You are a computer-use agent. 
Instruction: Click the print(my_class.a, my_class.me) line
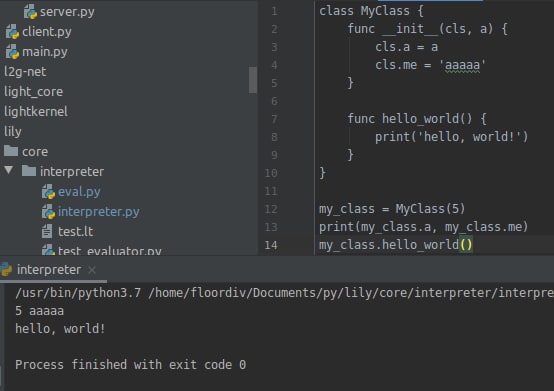[x=424, y=227]
